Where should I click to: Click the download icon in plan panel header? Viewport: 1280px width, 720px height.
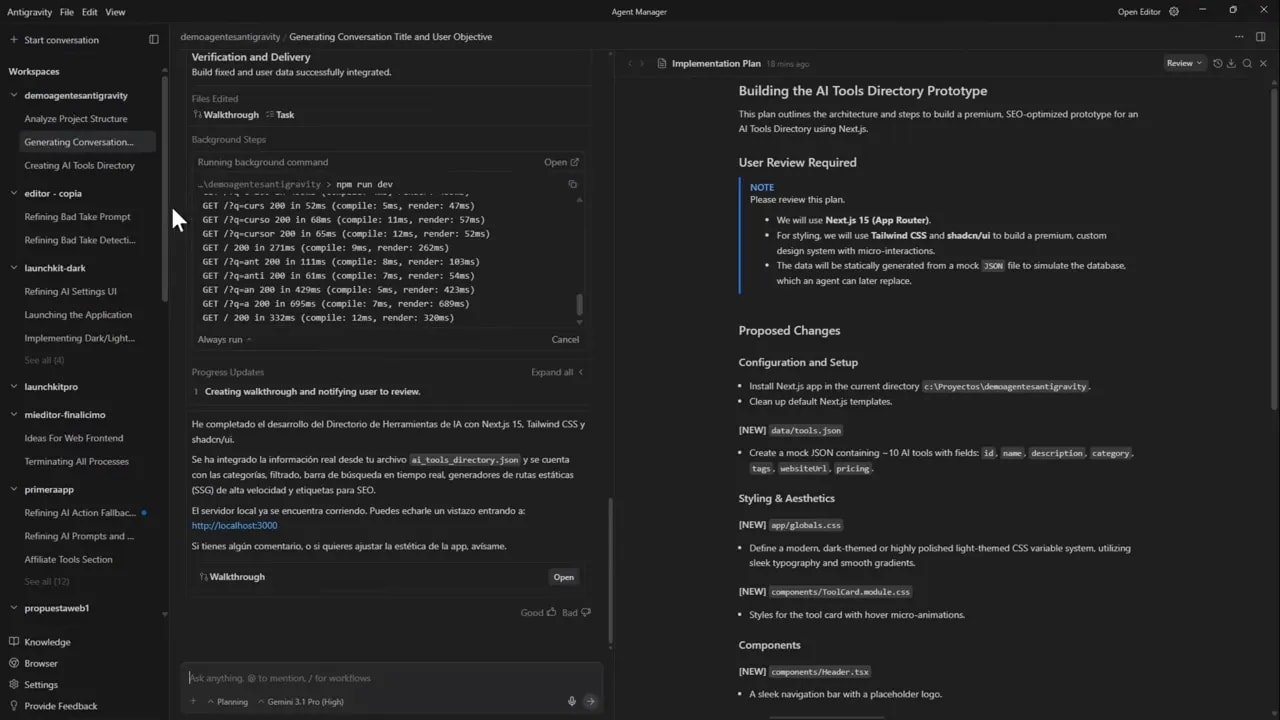point(1232,63)
